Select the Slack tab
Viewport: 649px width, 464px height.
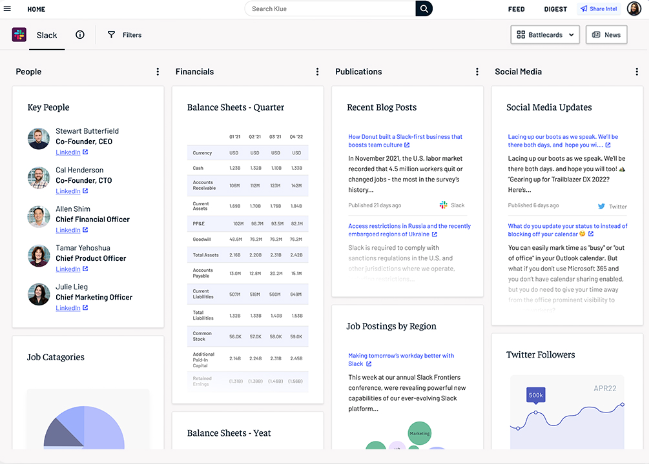[47, 35]
